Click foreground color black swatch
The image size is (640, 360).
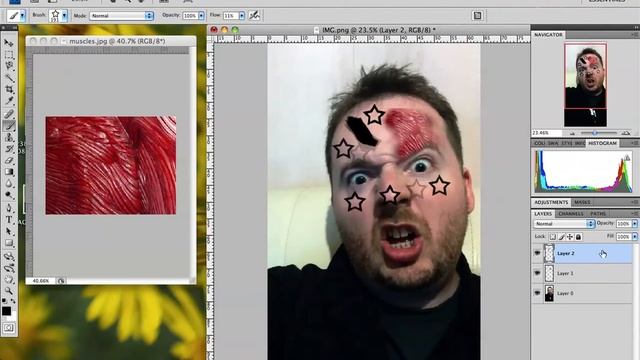pos(6,311)
